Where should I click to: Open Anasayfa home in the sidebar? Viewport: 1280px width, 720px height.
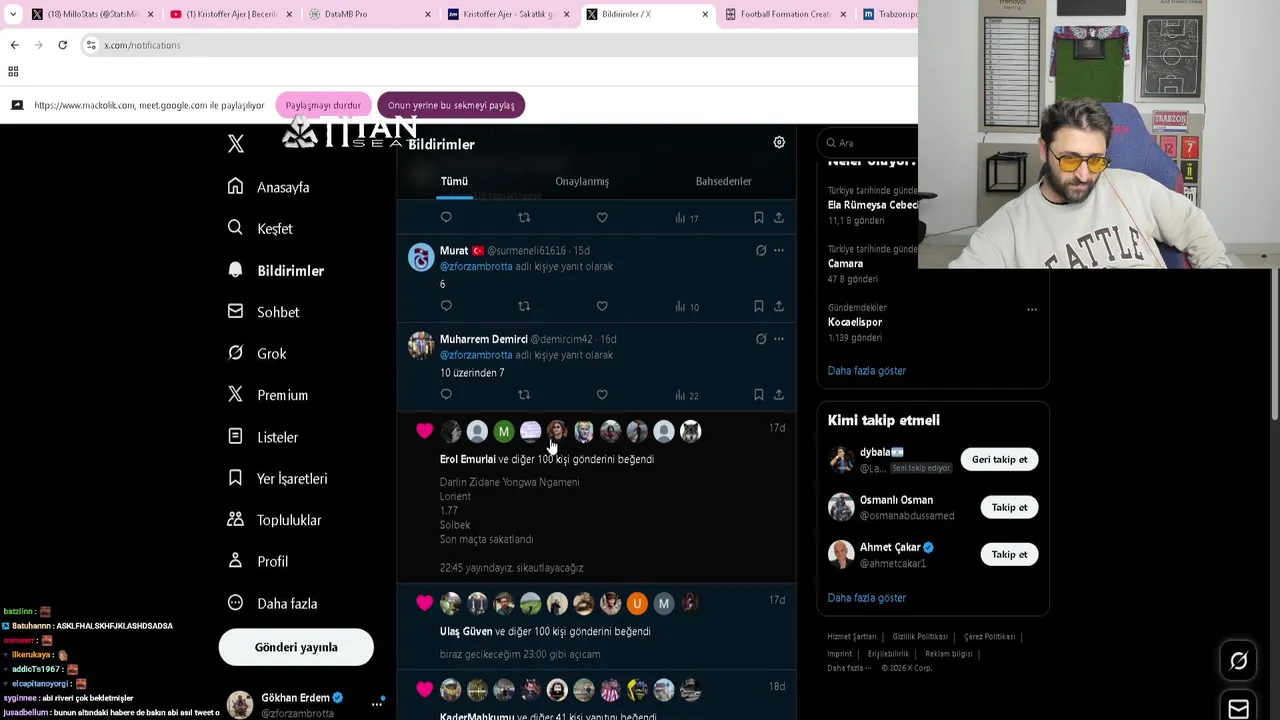[269, 187]
